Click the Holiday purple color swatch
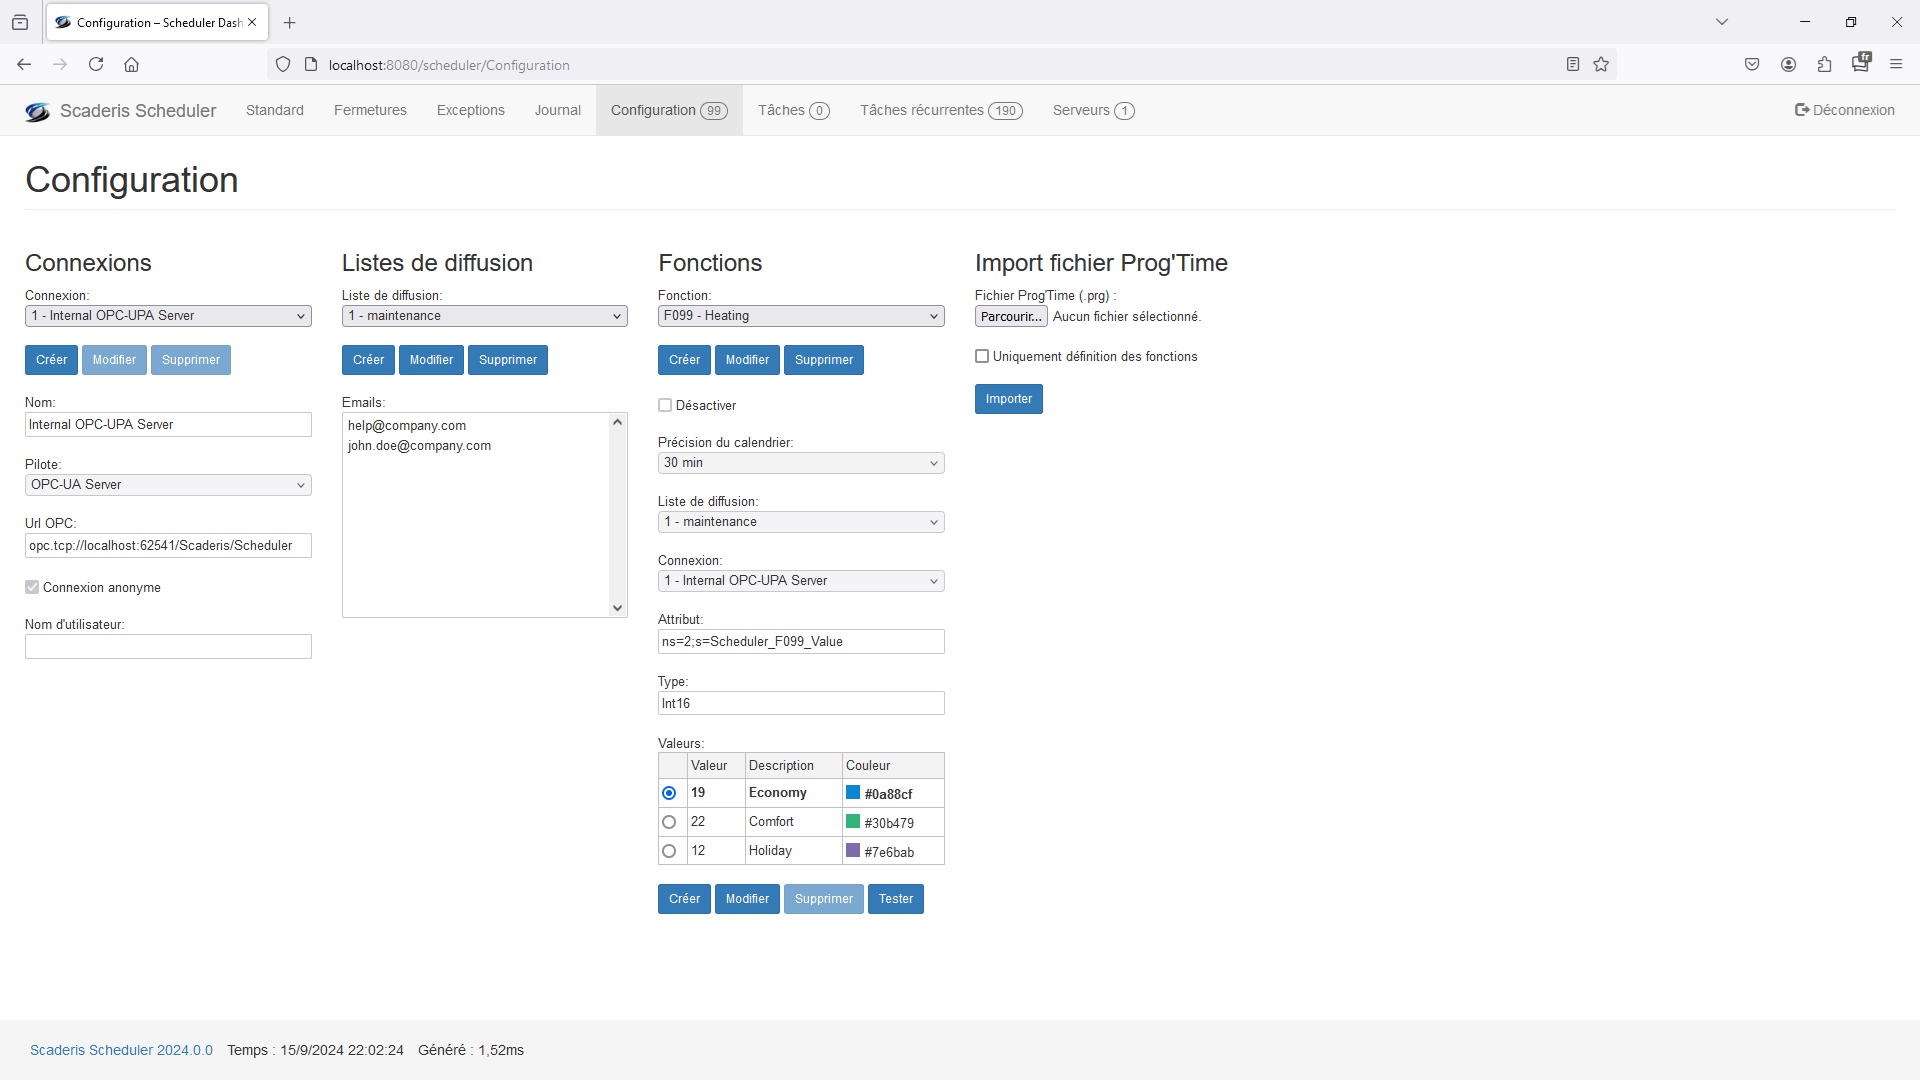This screenshot has height=1080, width=1920. tap(853, 850)
